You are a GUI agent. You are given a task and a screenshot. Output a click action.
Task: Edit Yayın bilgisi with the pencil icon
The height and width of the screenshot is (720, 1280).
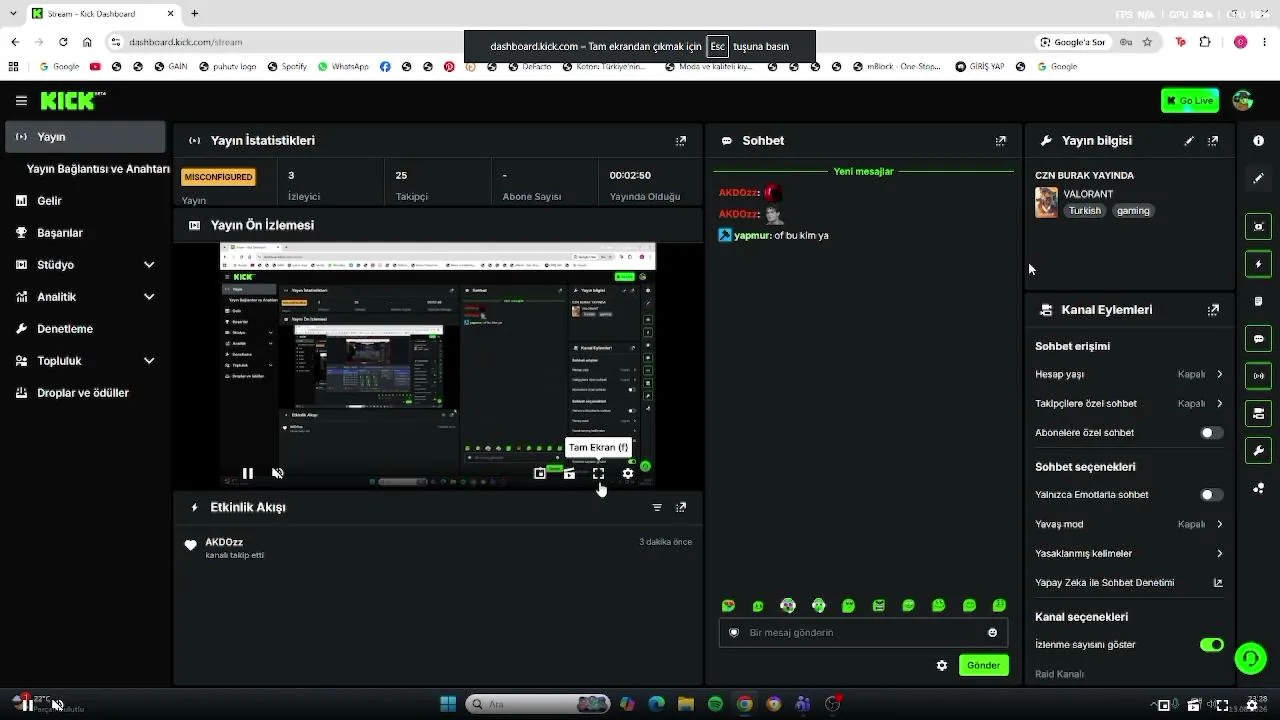(x=1189, y=141)
